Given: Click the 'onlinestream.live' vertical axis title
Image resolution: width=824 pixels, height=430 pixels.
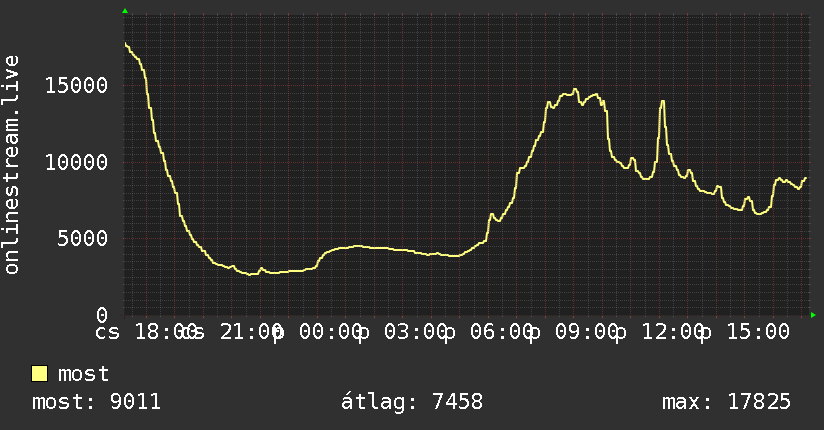Looking at the screenshot, I should click(x=11, y=165).
